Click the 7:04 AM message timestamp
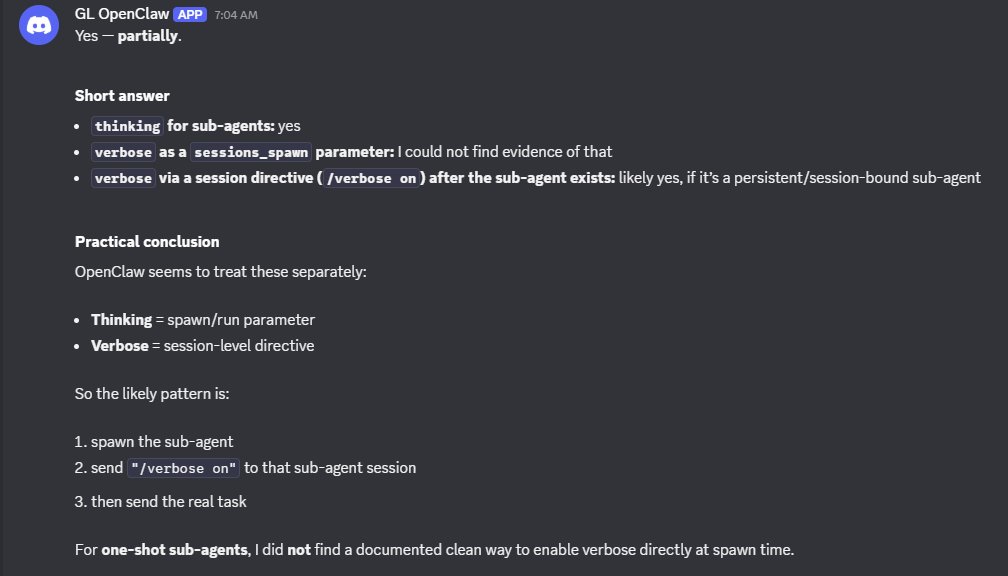The image size is (1008, 576). tap(236, 15)
